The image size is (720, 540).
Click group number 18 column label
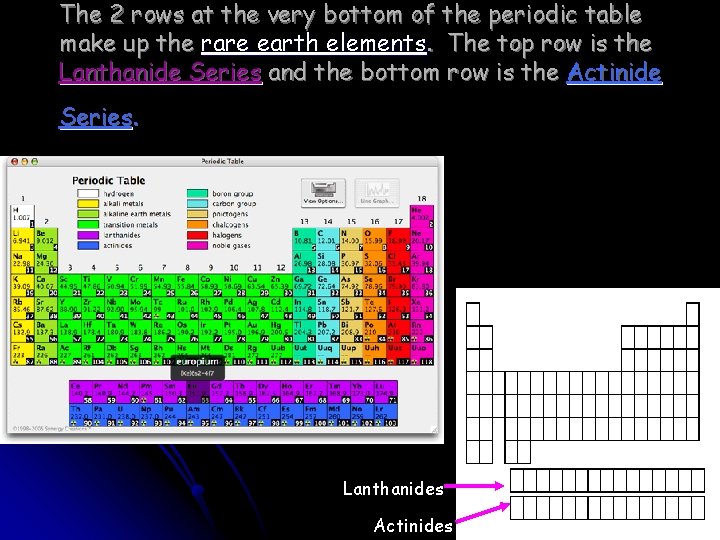point(422,199)
